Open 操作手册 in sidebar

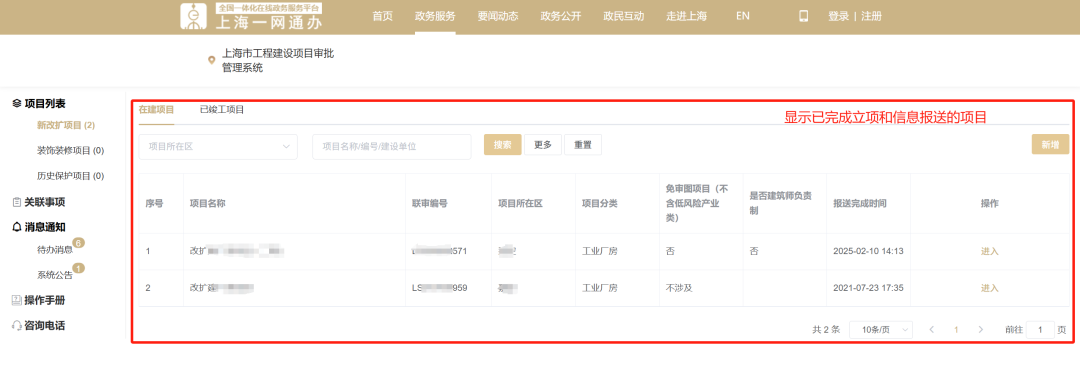pyautogui.click(x=45, y=301)
